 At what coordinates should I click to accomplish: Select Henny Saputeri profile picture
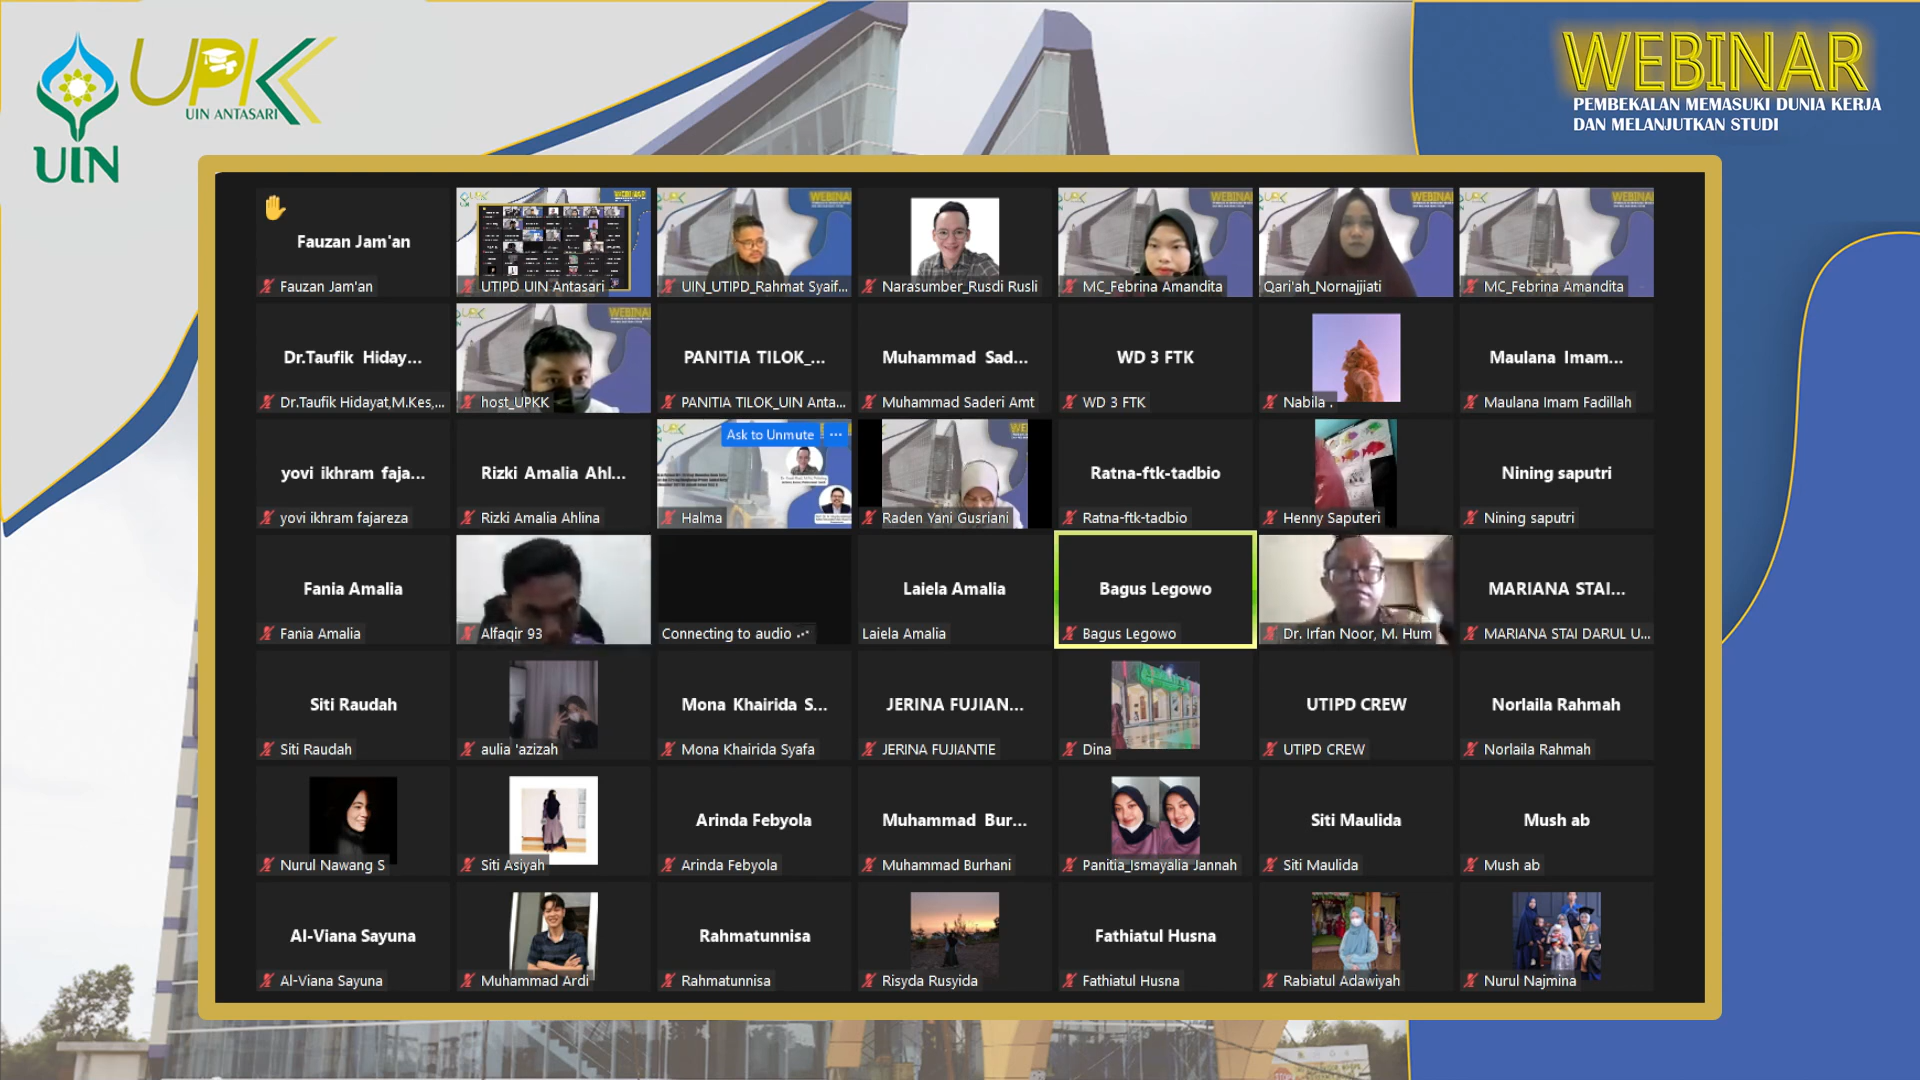tap(1356, 472)
